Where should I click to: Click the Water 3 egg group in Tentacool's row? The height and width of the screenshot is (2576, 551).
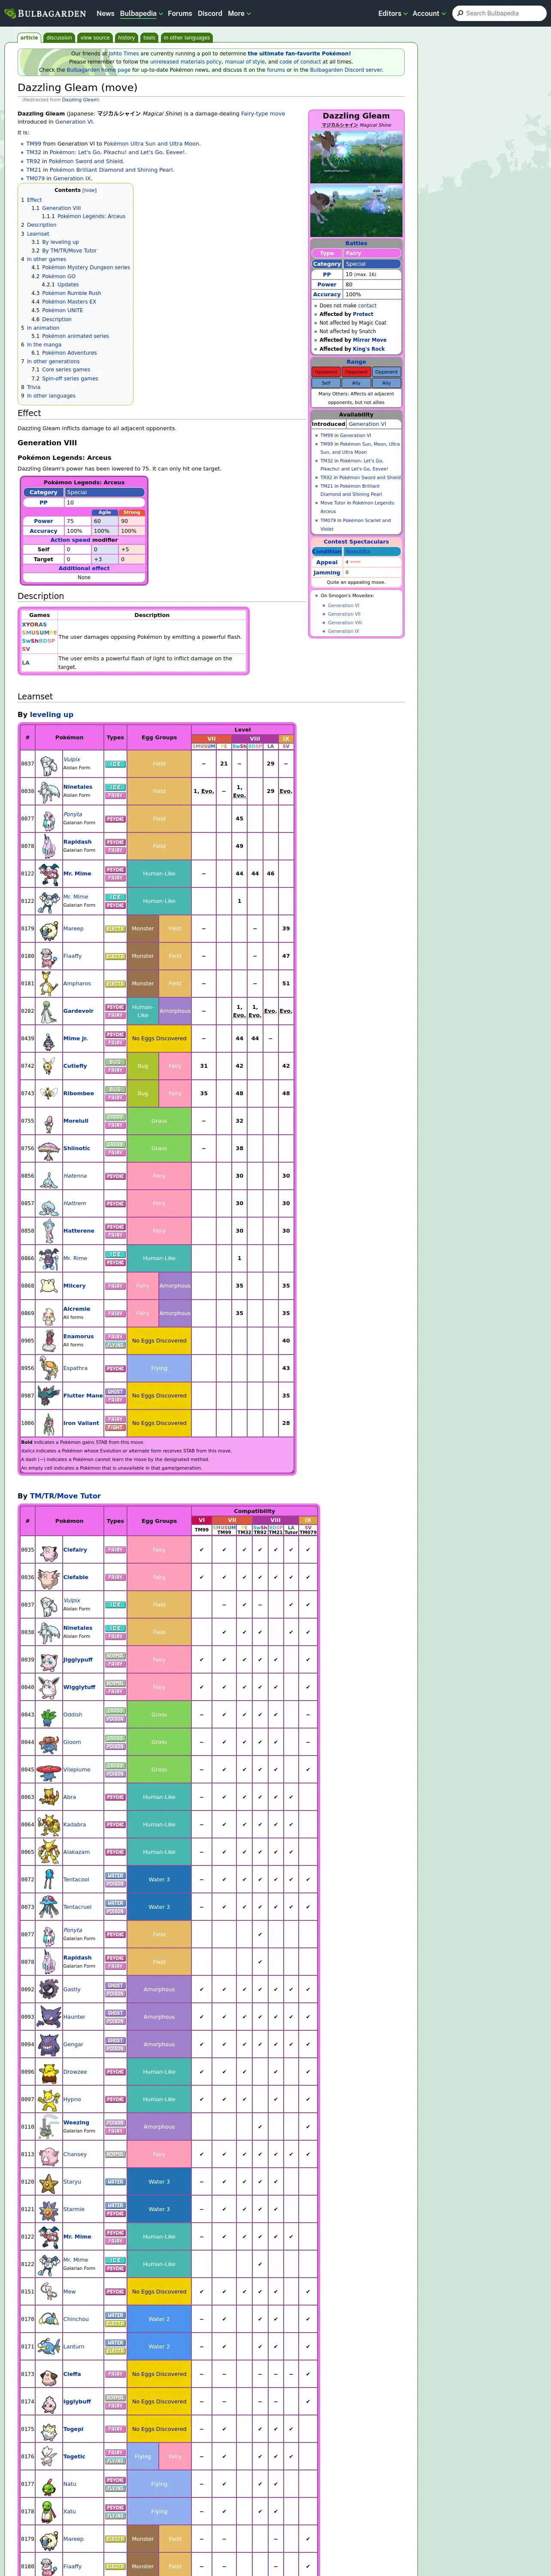point(159,1880)
